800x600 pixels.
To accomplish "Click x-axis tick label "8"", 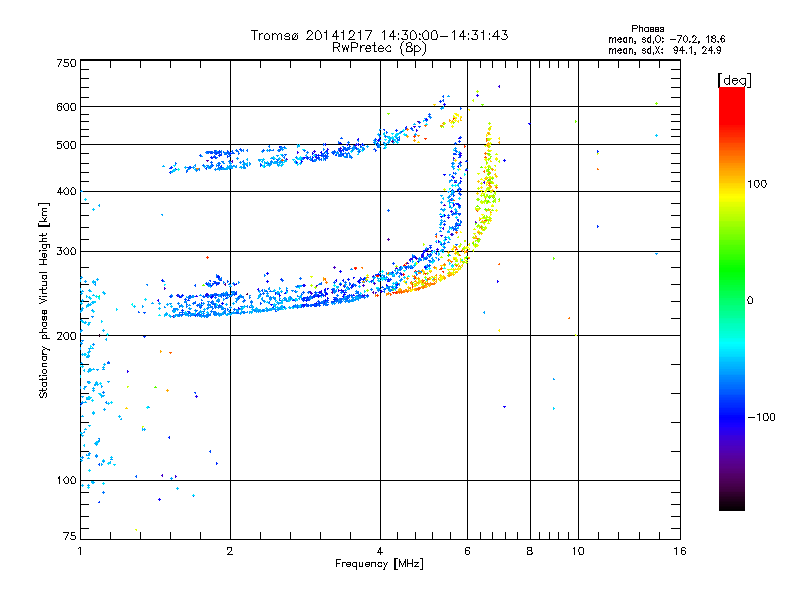I will 530,551.
